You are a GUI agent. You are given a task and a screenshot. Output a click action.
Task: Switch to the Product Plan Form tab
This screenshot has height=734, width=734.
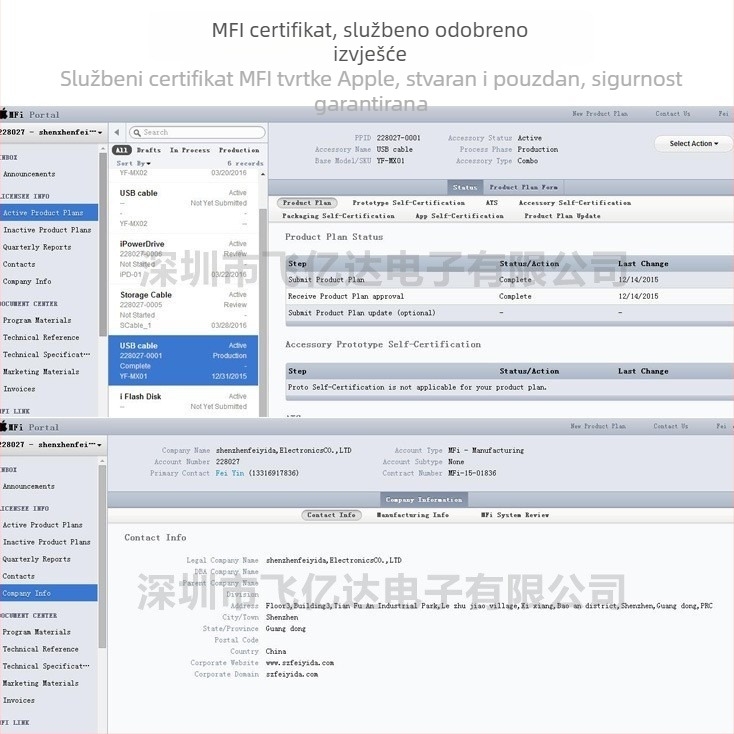[x=523, y=187]
